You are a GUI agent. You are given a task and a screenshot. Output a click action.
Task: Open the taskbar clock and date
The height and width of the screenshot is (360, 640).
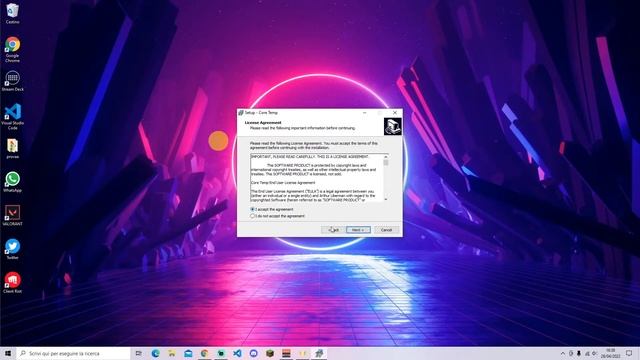[611, 353]
